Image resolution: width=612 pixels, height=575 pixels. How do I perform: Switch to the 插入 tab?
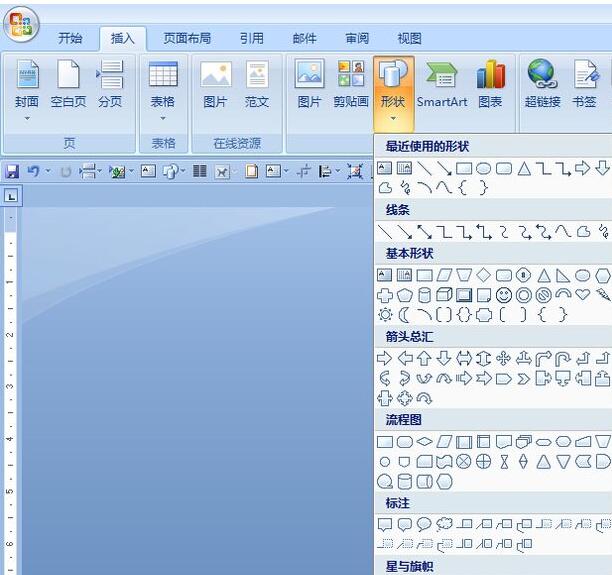[123, 38]
